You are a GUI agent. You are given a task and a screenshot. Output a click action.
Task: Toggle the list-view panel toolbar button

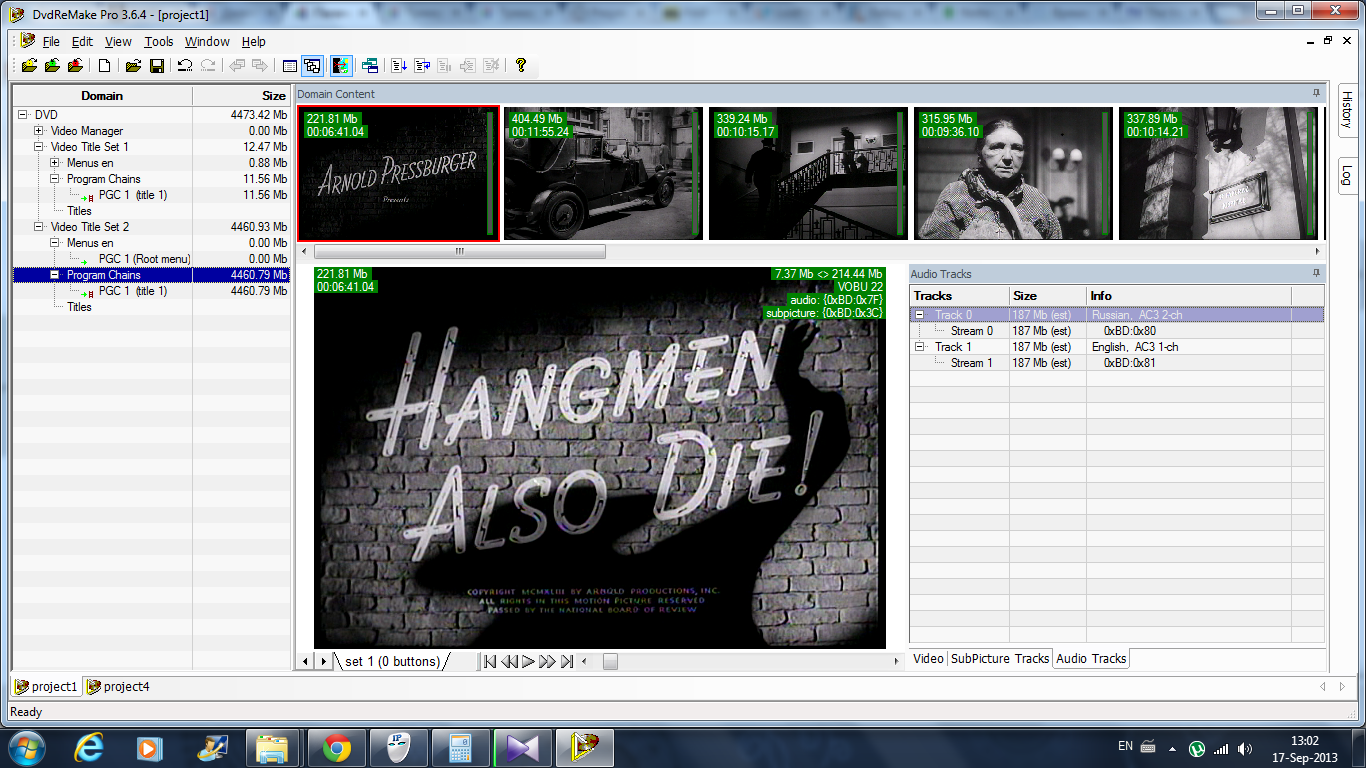click(x=290, y=66)
